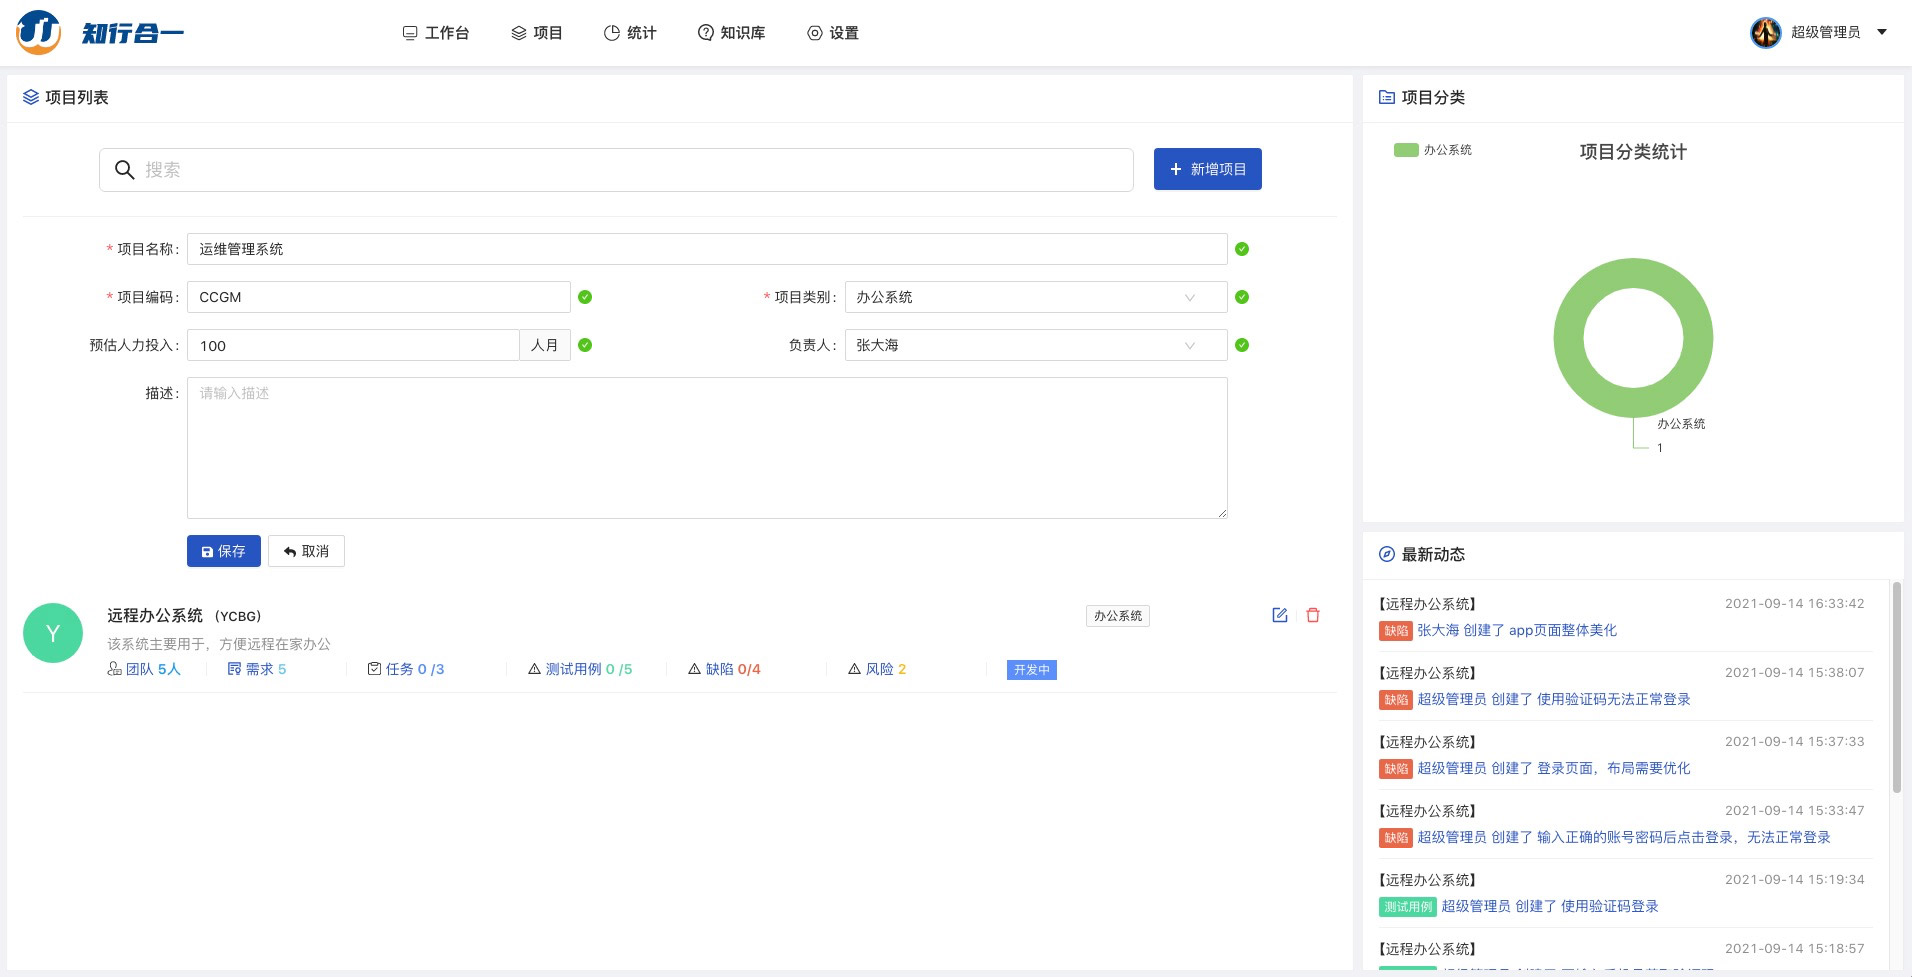The image size is (1912, 977).
Task: Click the green Y project avatar
Action: click(53, 633)
